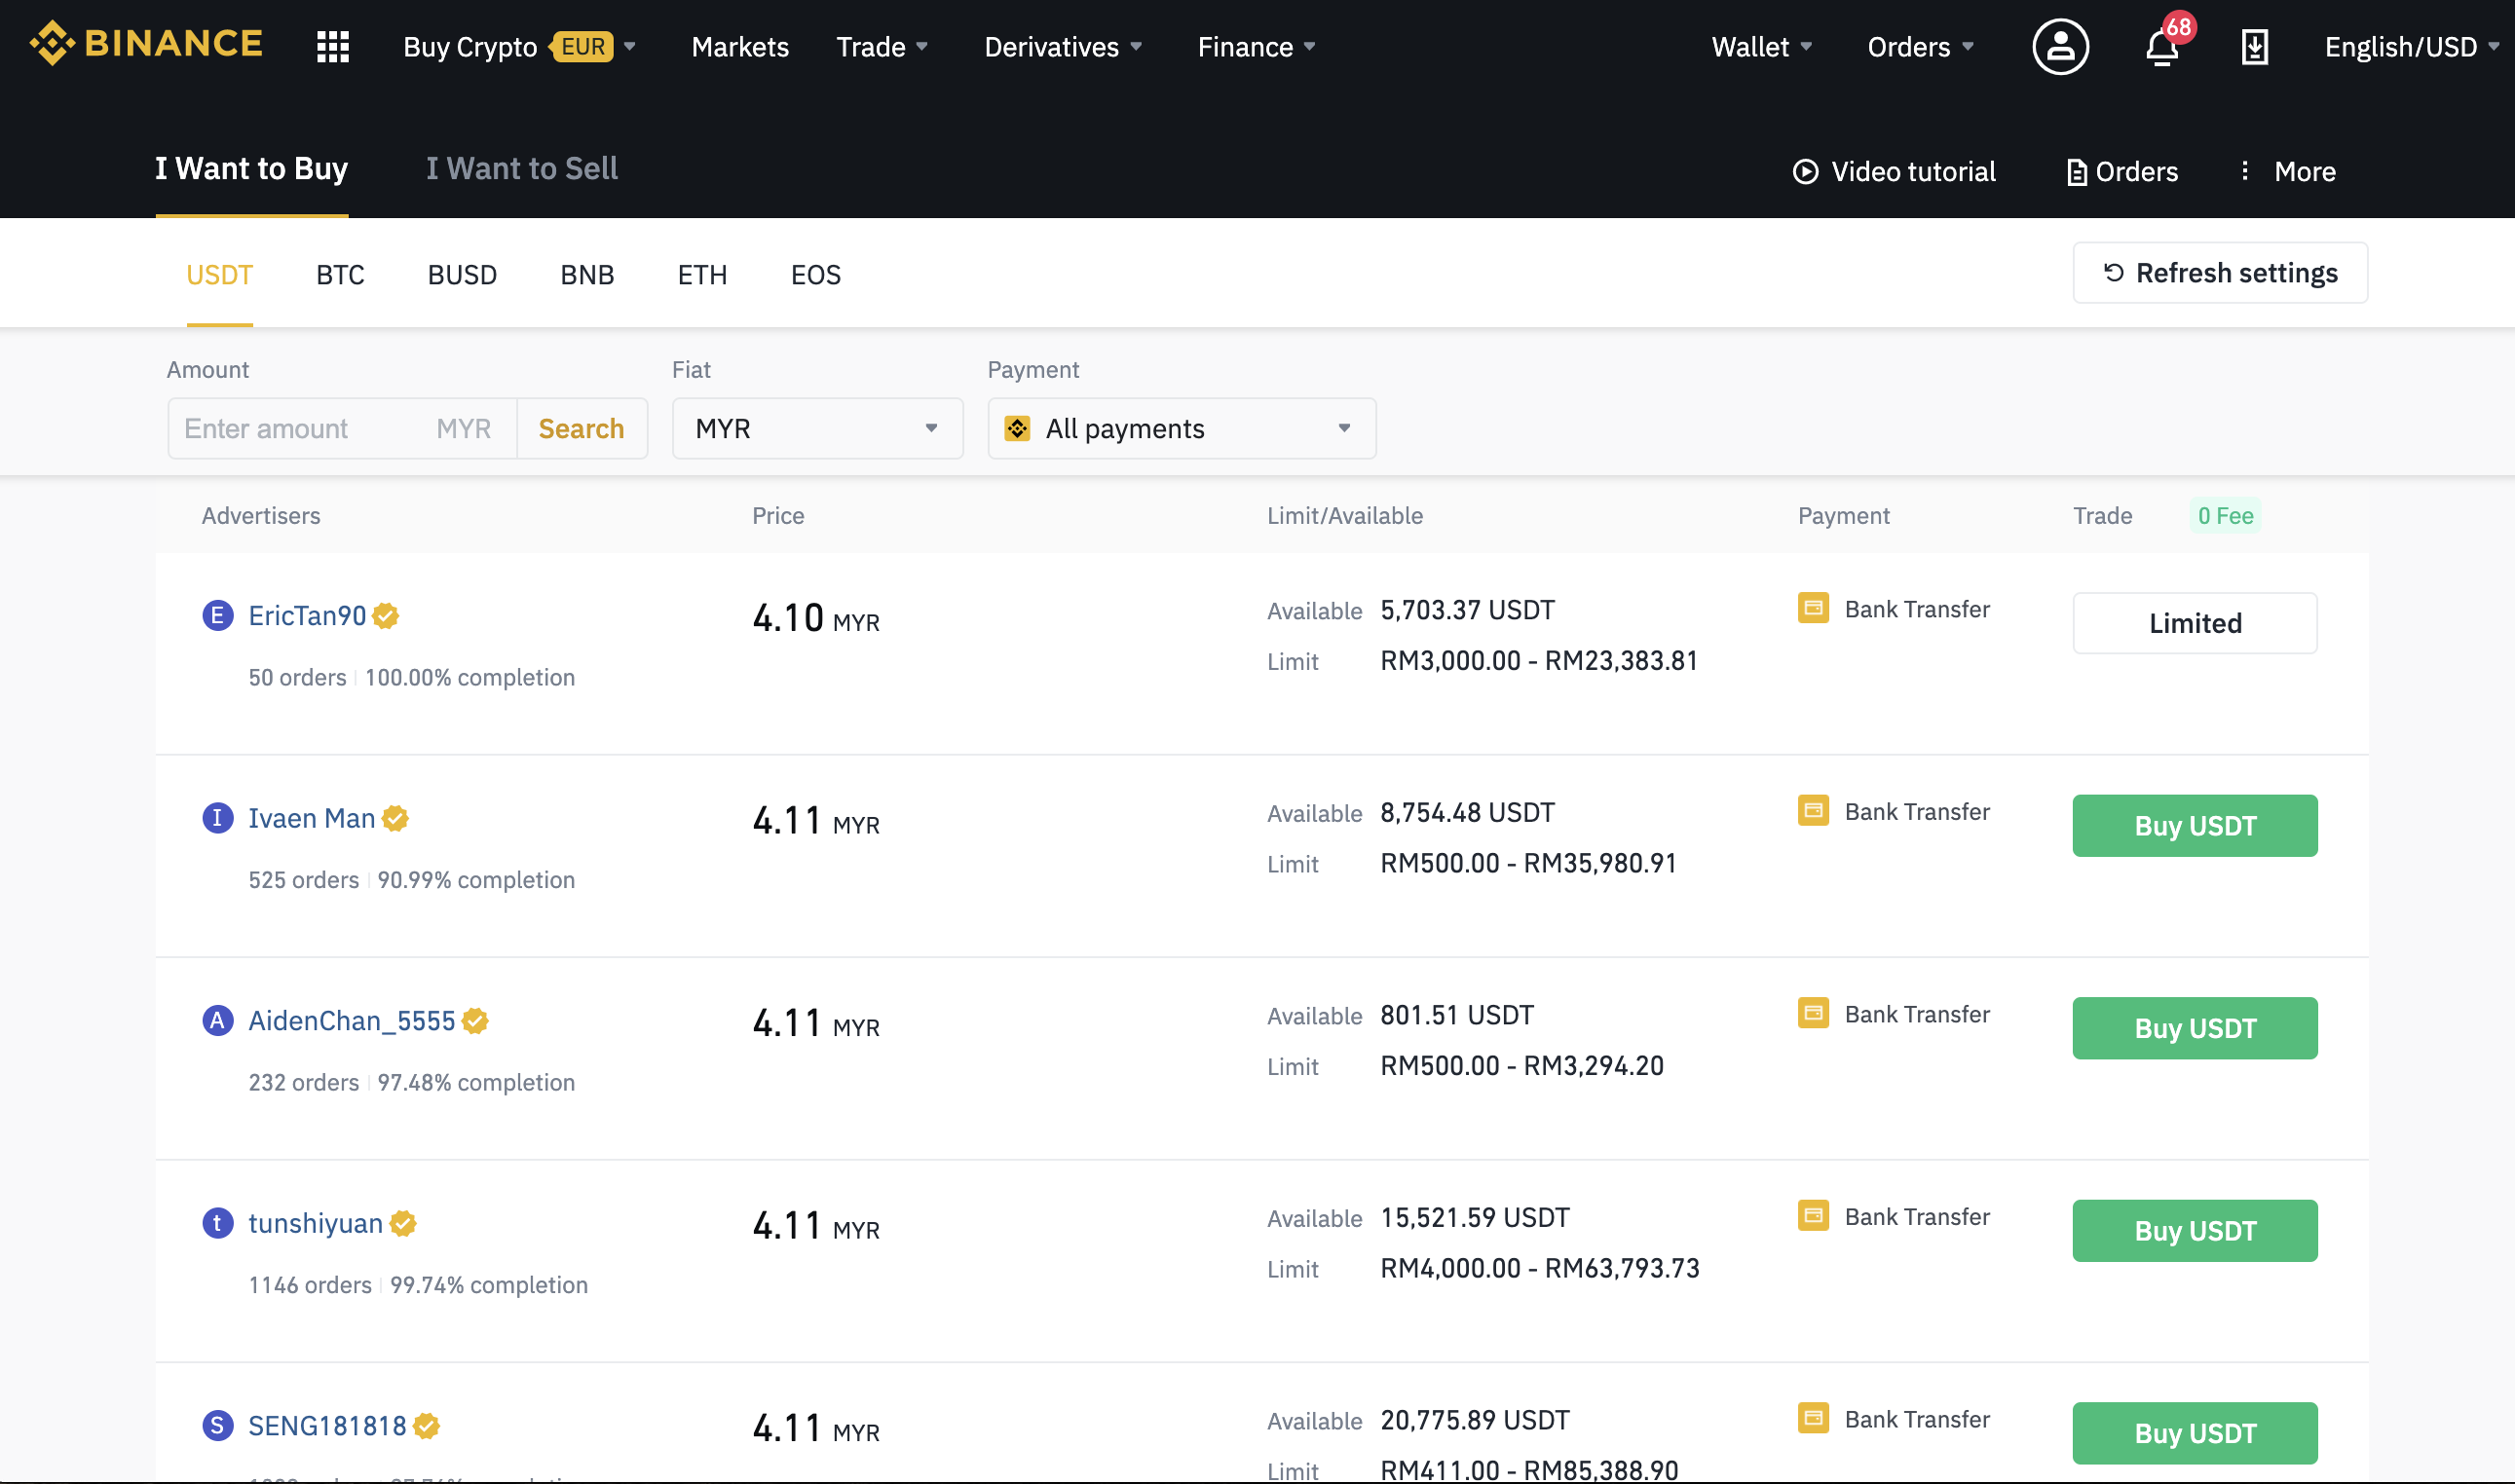Screen dimensions: 2515x1484
Task: Click '4.10 MYR' price for EricTan90
Action: [816, 618]
